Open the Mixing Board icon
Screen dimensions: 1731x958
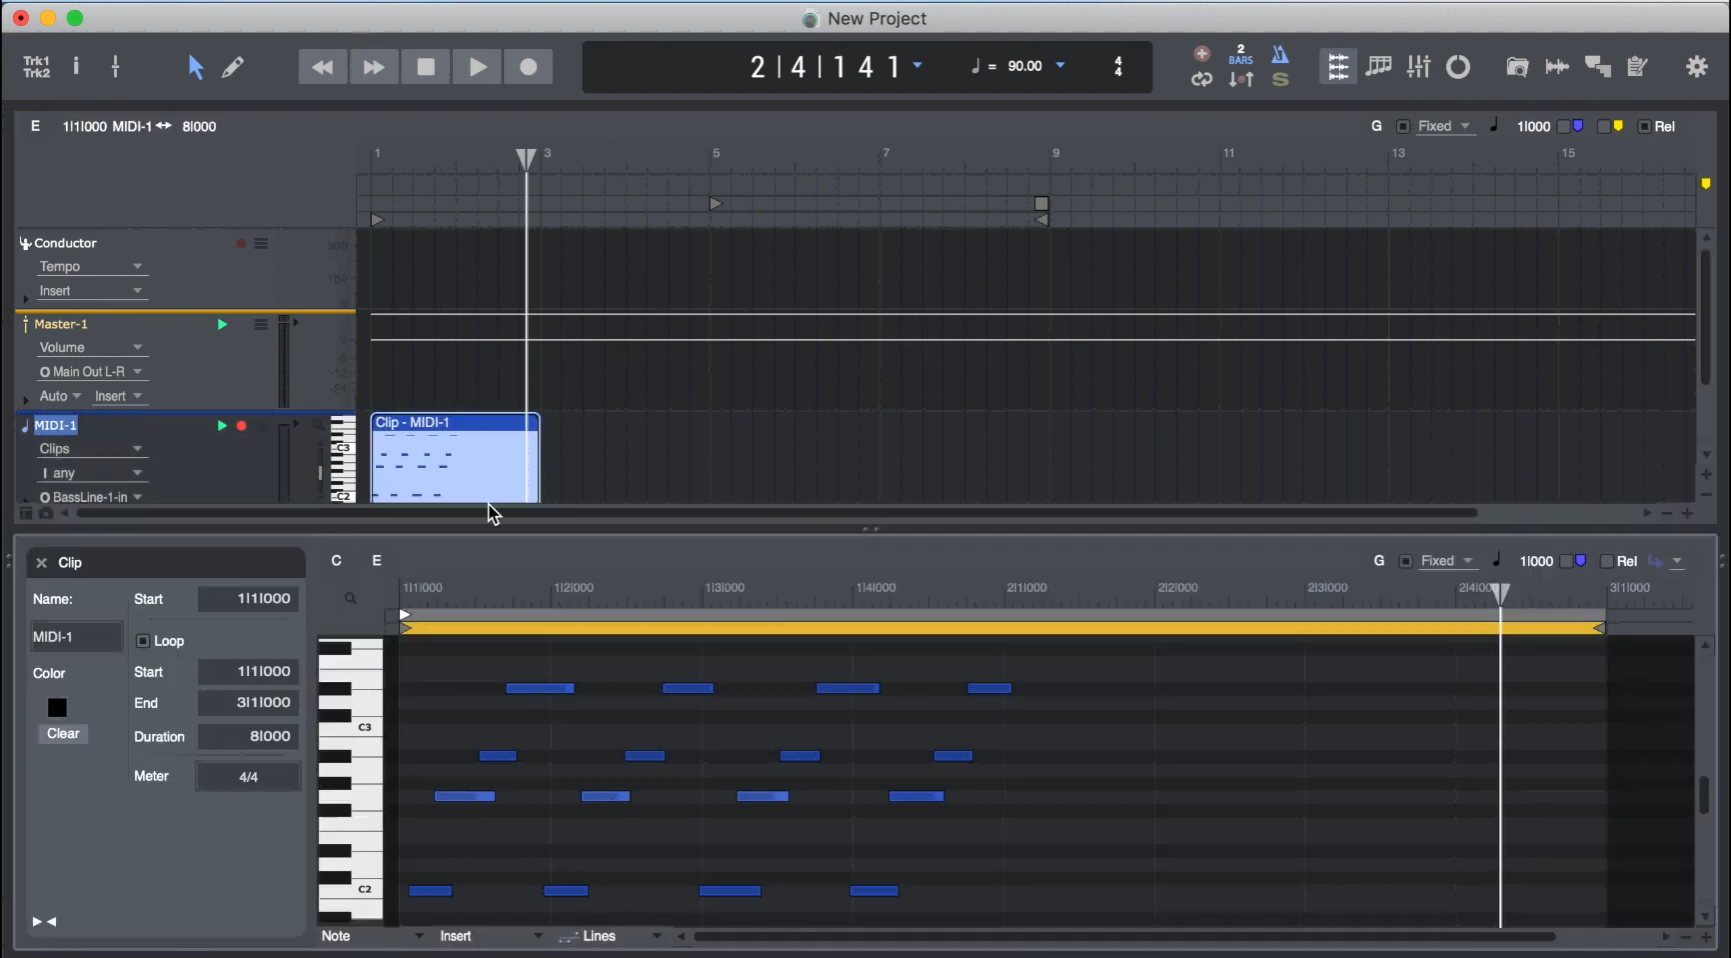click(1418, 67)
